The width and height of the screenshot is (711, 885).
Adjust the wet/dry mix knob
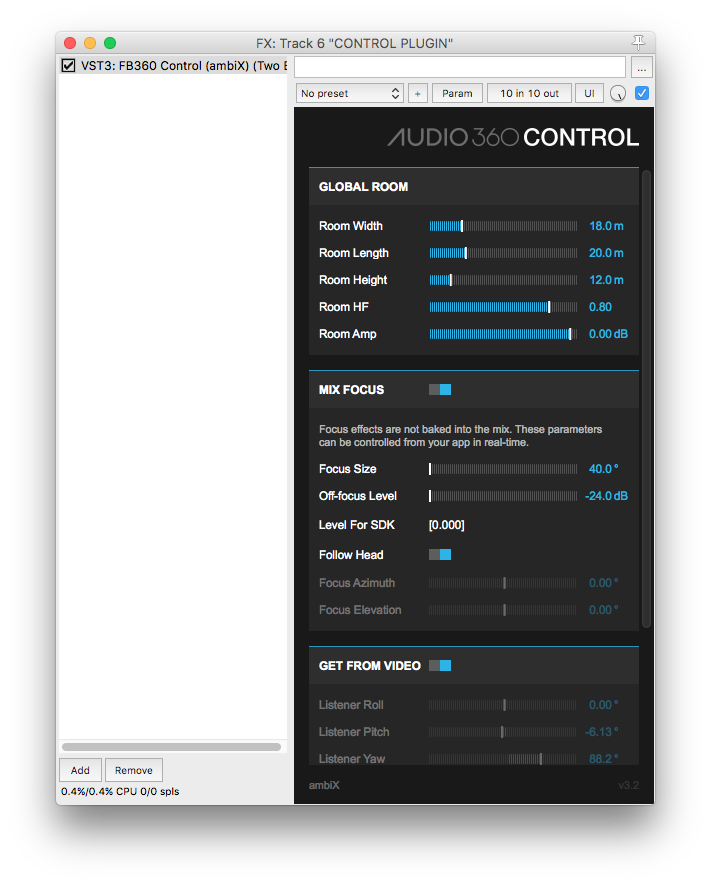pyautogui.click(x=618, y=94)
